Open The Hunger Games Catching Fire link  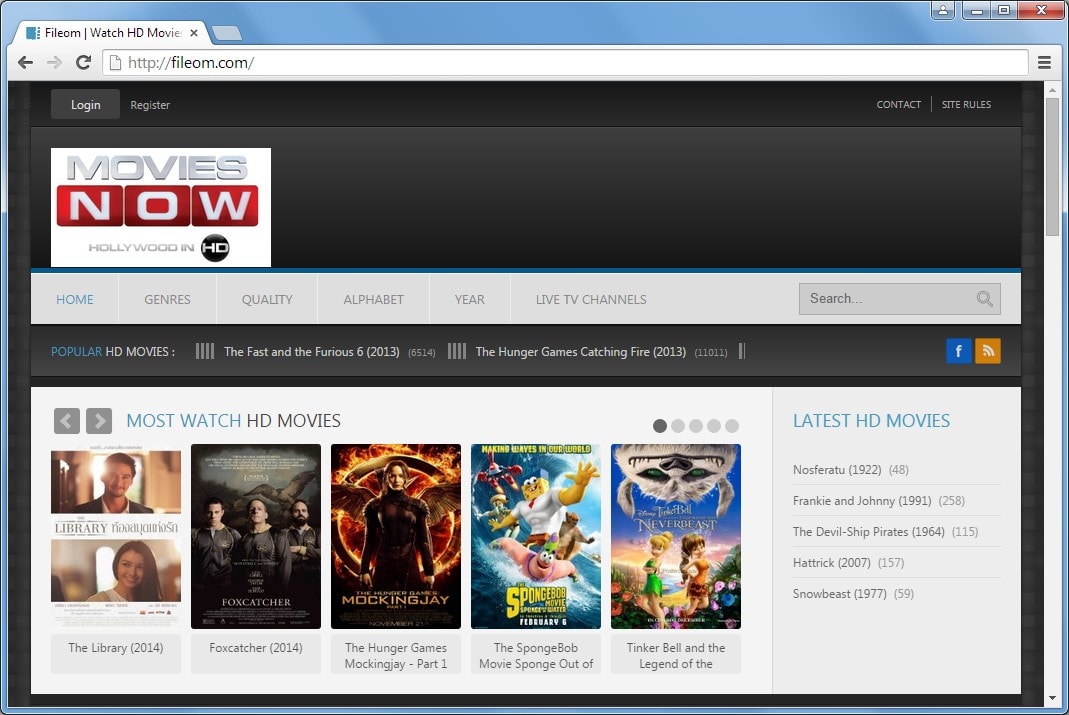click(581, 352)
